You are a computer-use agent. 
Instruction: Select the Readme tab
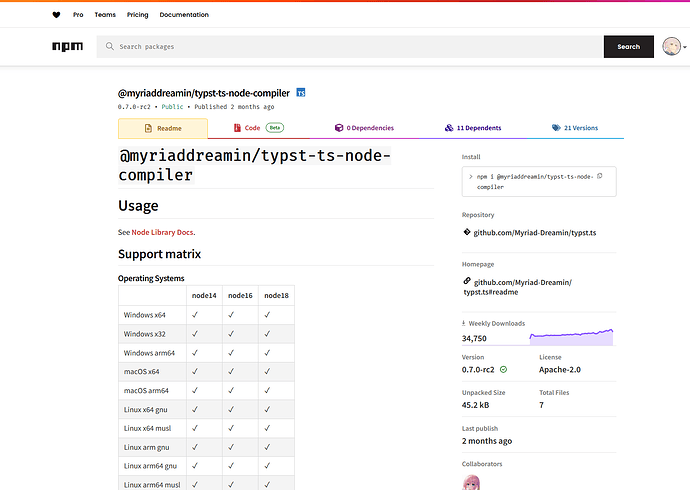tap(162, 128)
